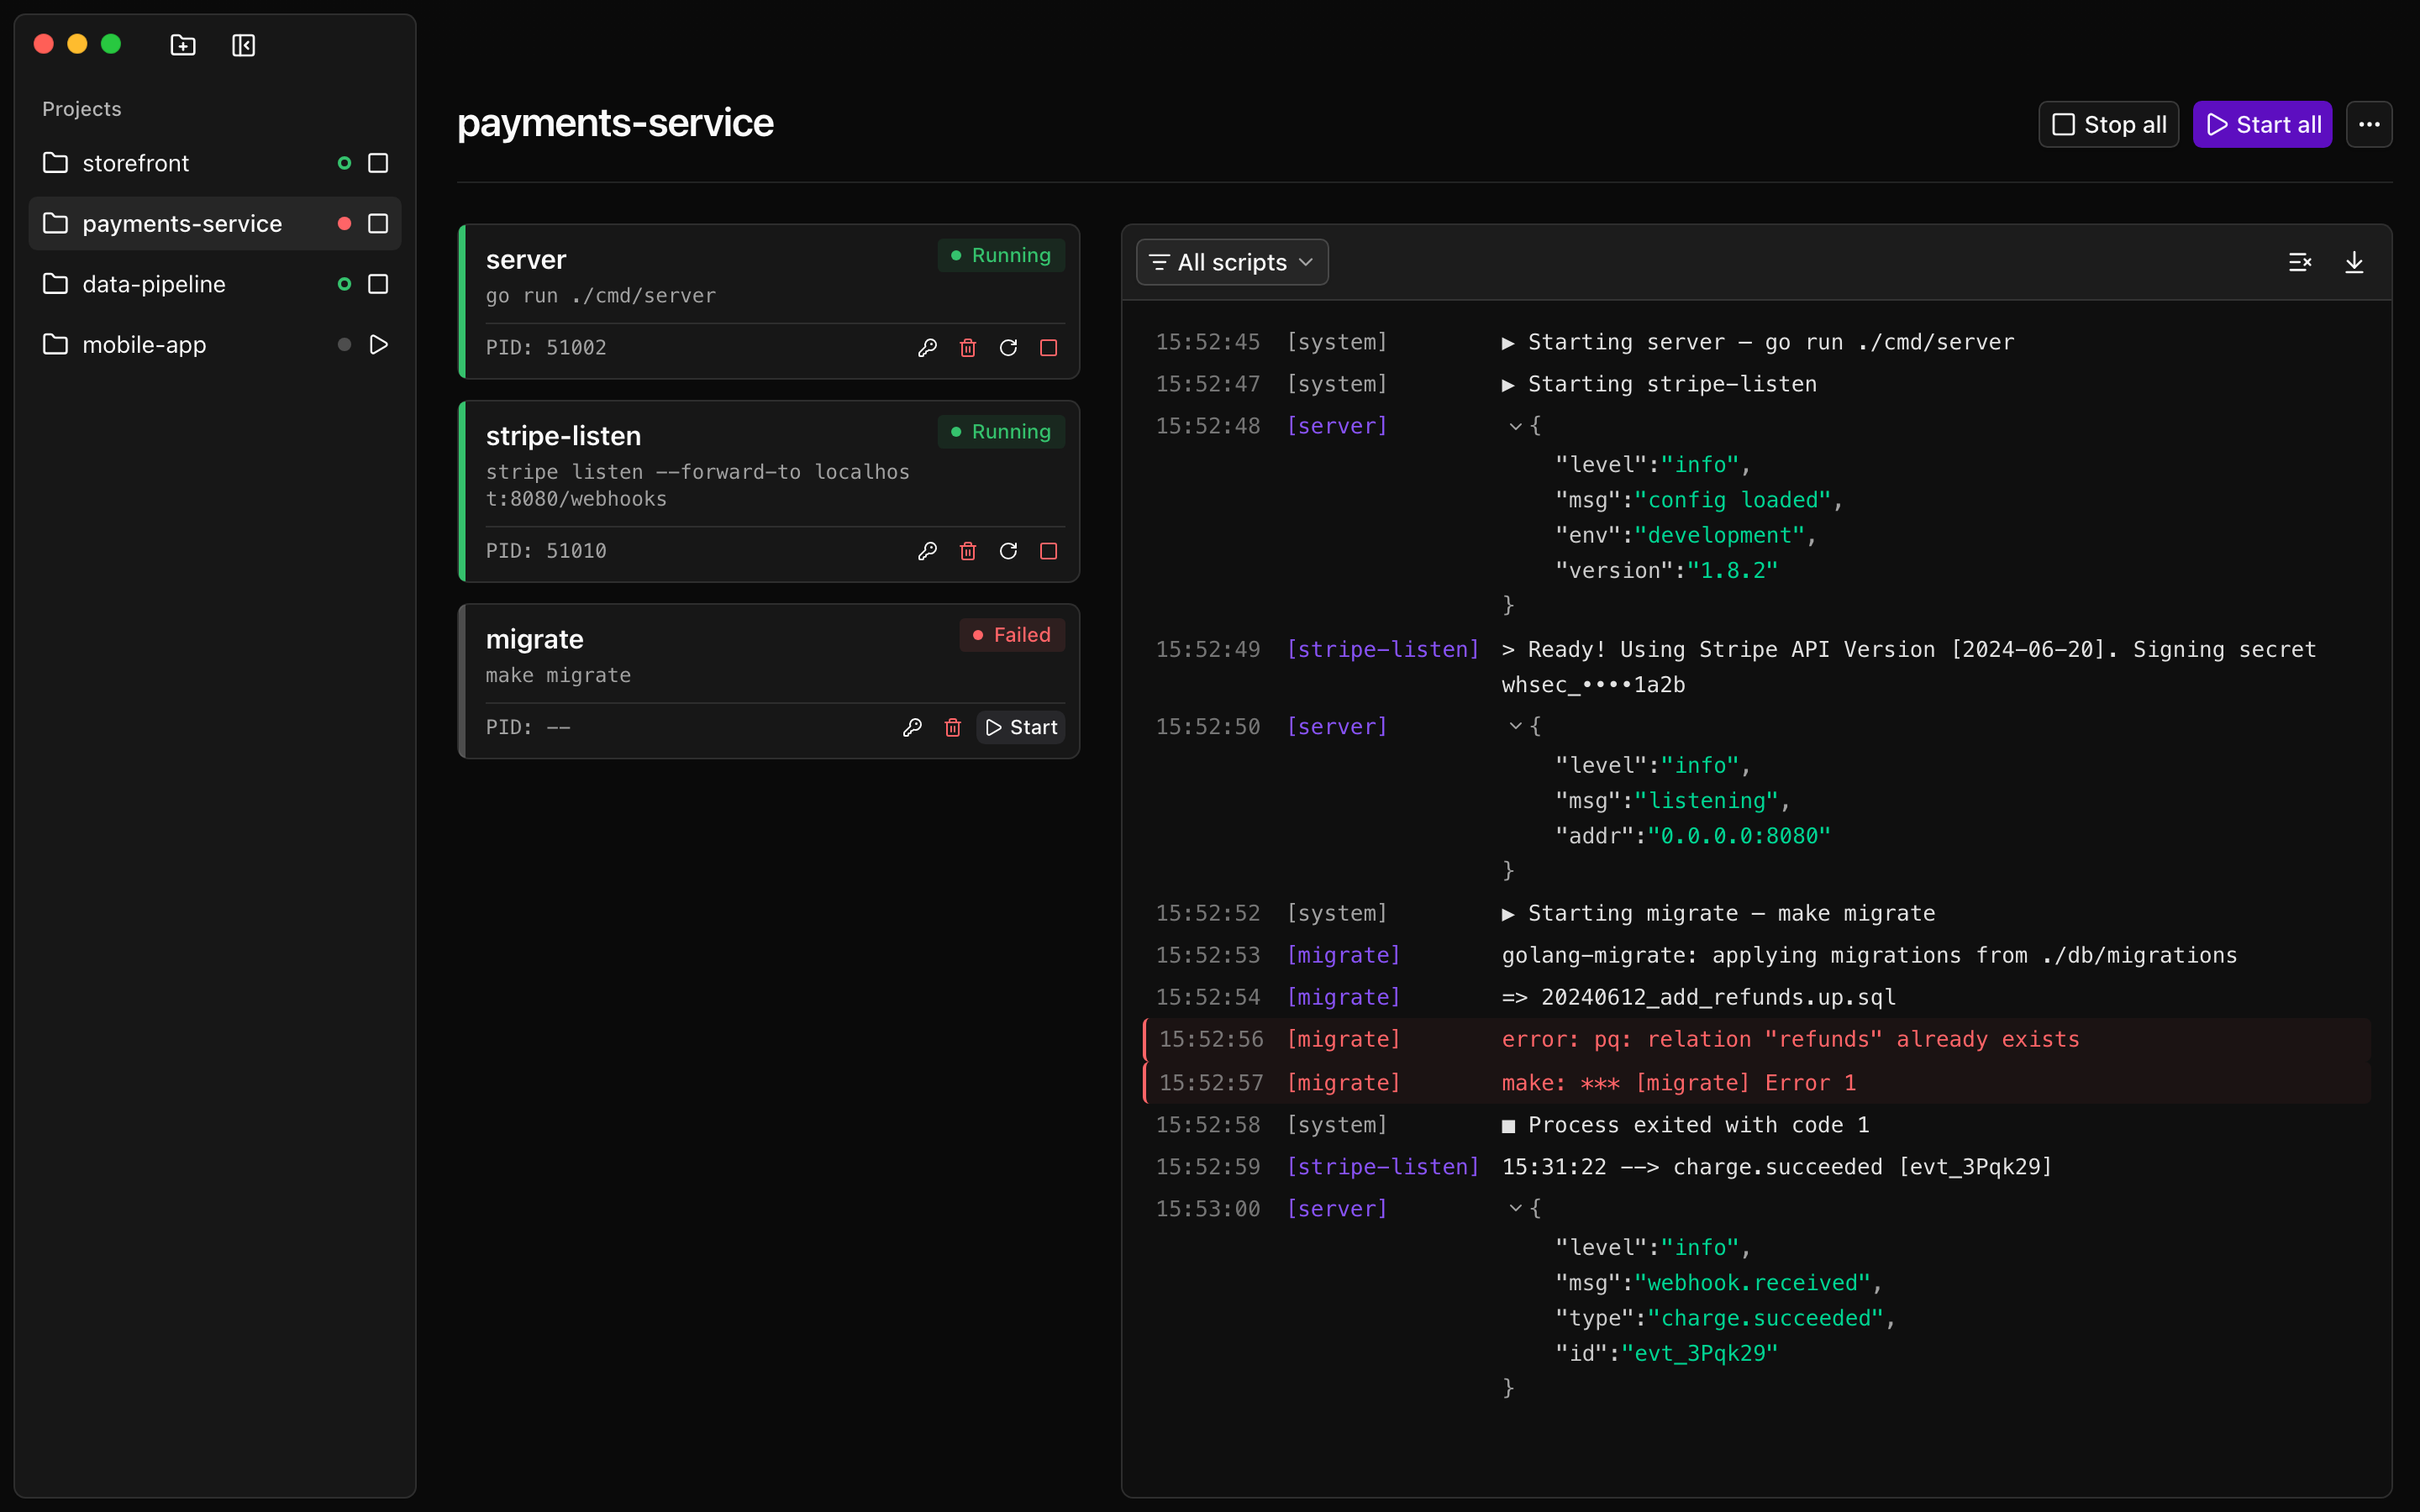Image resolution: width=2420 pixels, height=1512 pixels.
Task: Click the 20240612_add_refunds.up.sql log line
Action: coord(1757,998)
